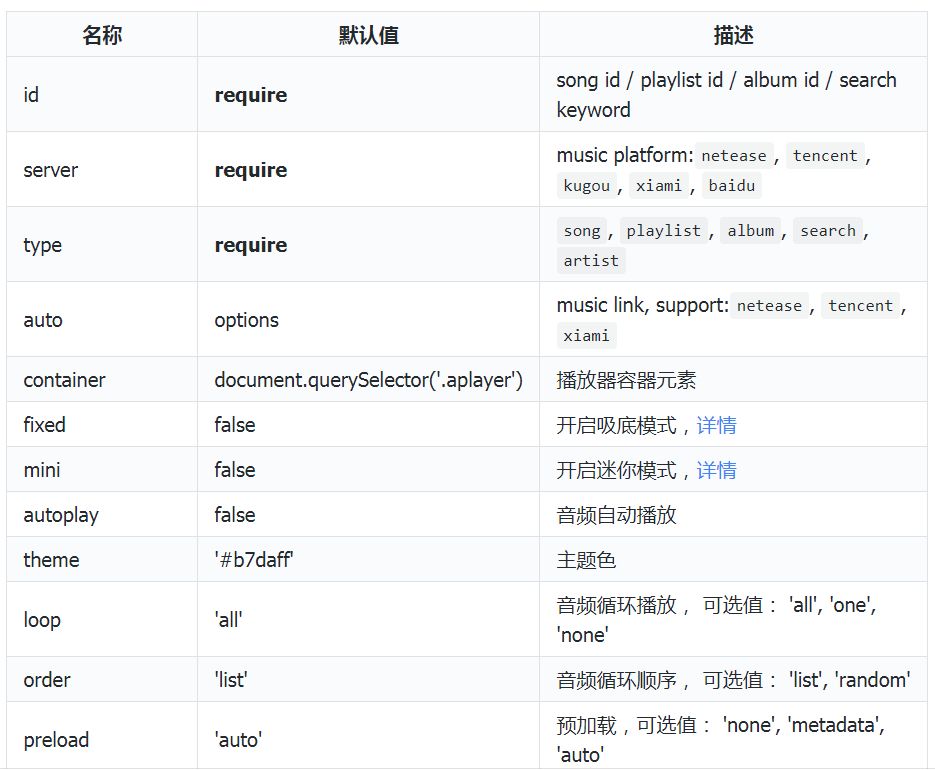The image size is (935, 770).
Task: Click the container parameter name
Action: click(x=64, y=380)
